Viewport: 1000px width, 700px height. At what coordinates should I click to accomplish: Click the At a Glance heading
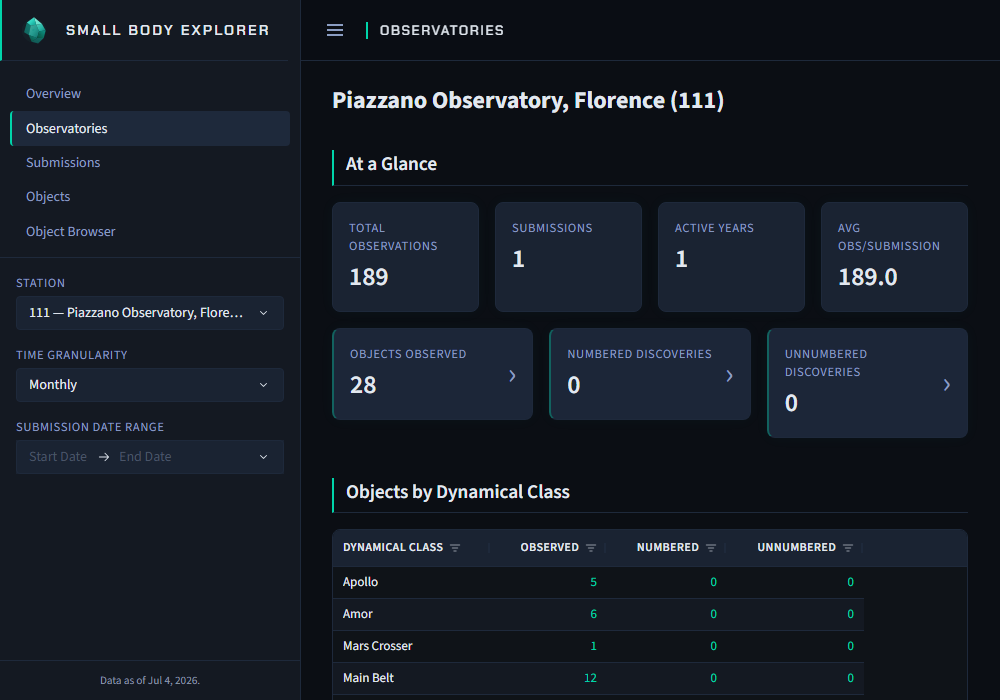point(392,164)
